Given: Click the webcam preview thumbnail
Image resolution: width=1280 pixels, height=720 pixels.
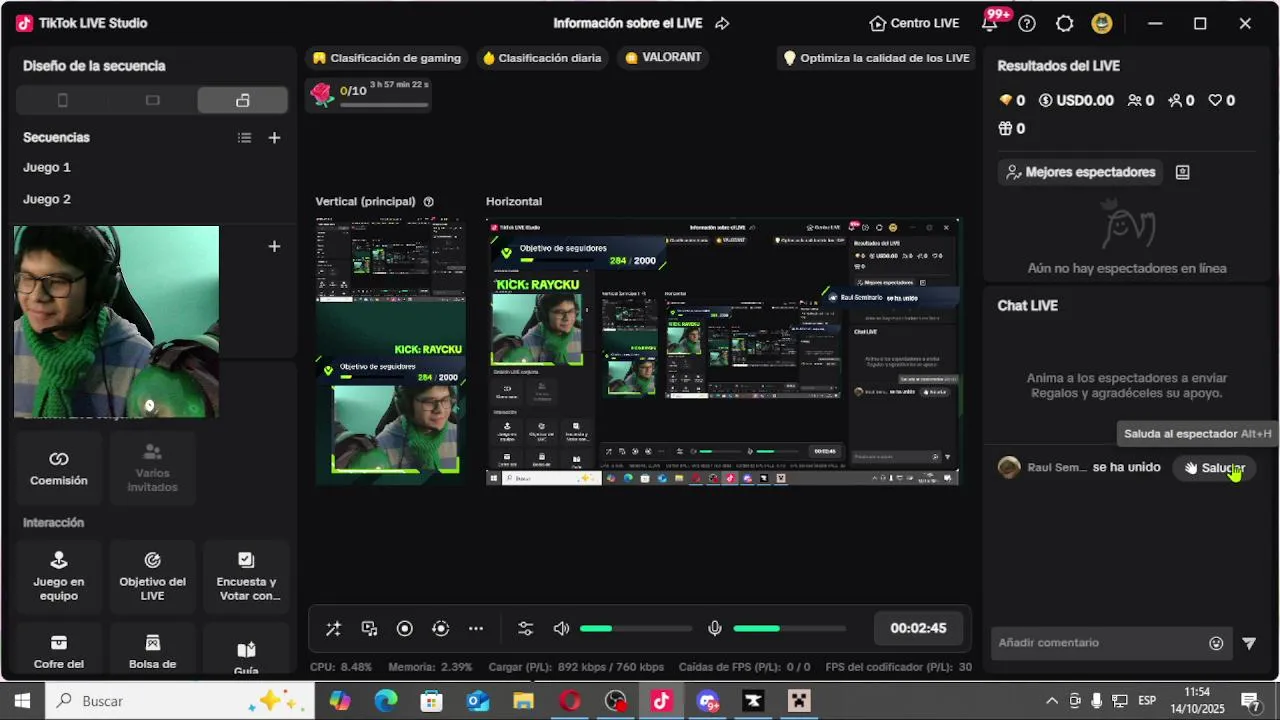Looking at the screenshot, I should 116,322.
